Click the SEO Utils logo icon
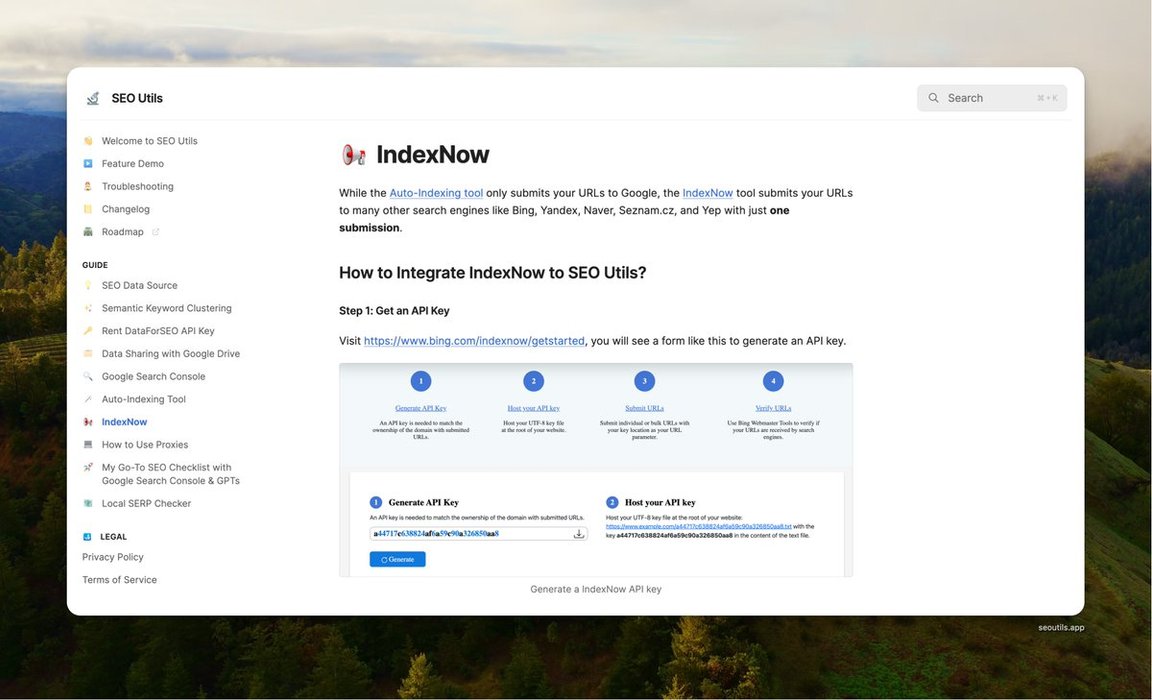 [x=93, y=98]
